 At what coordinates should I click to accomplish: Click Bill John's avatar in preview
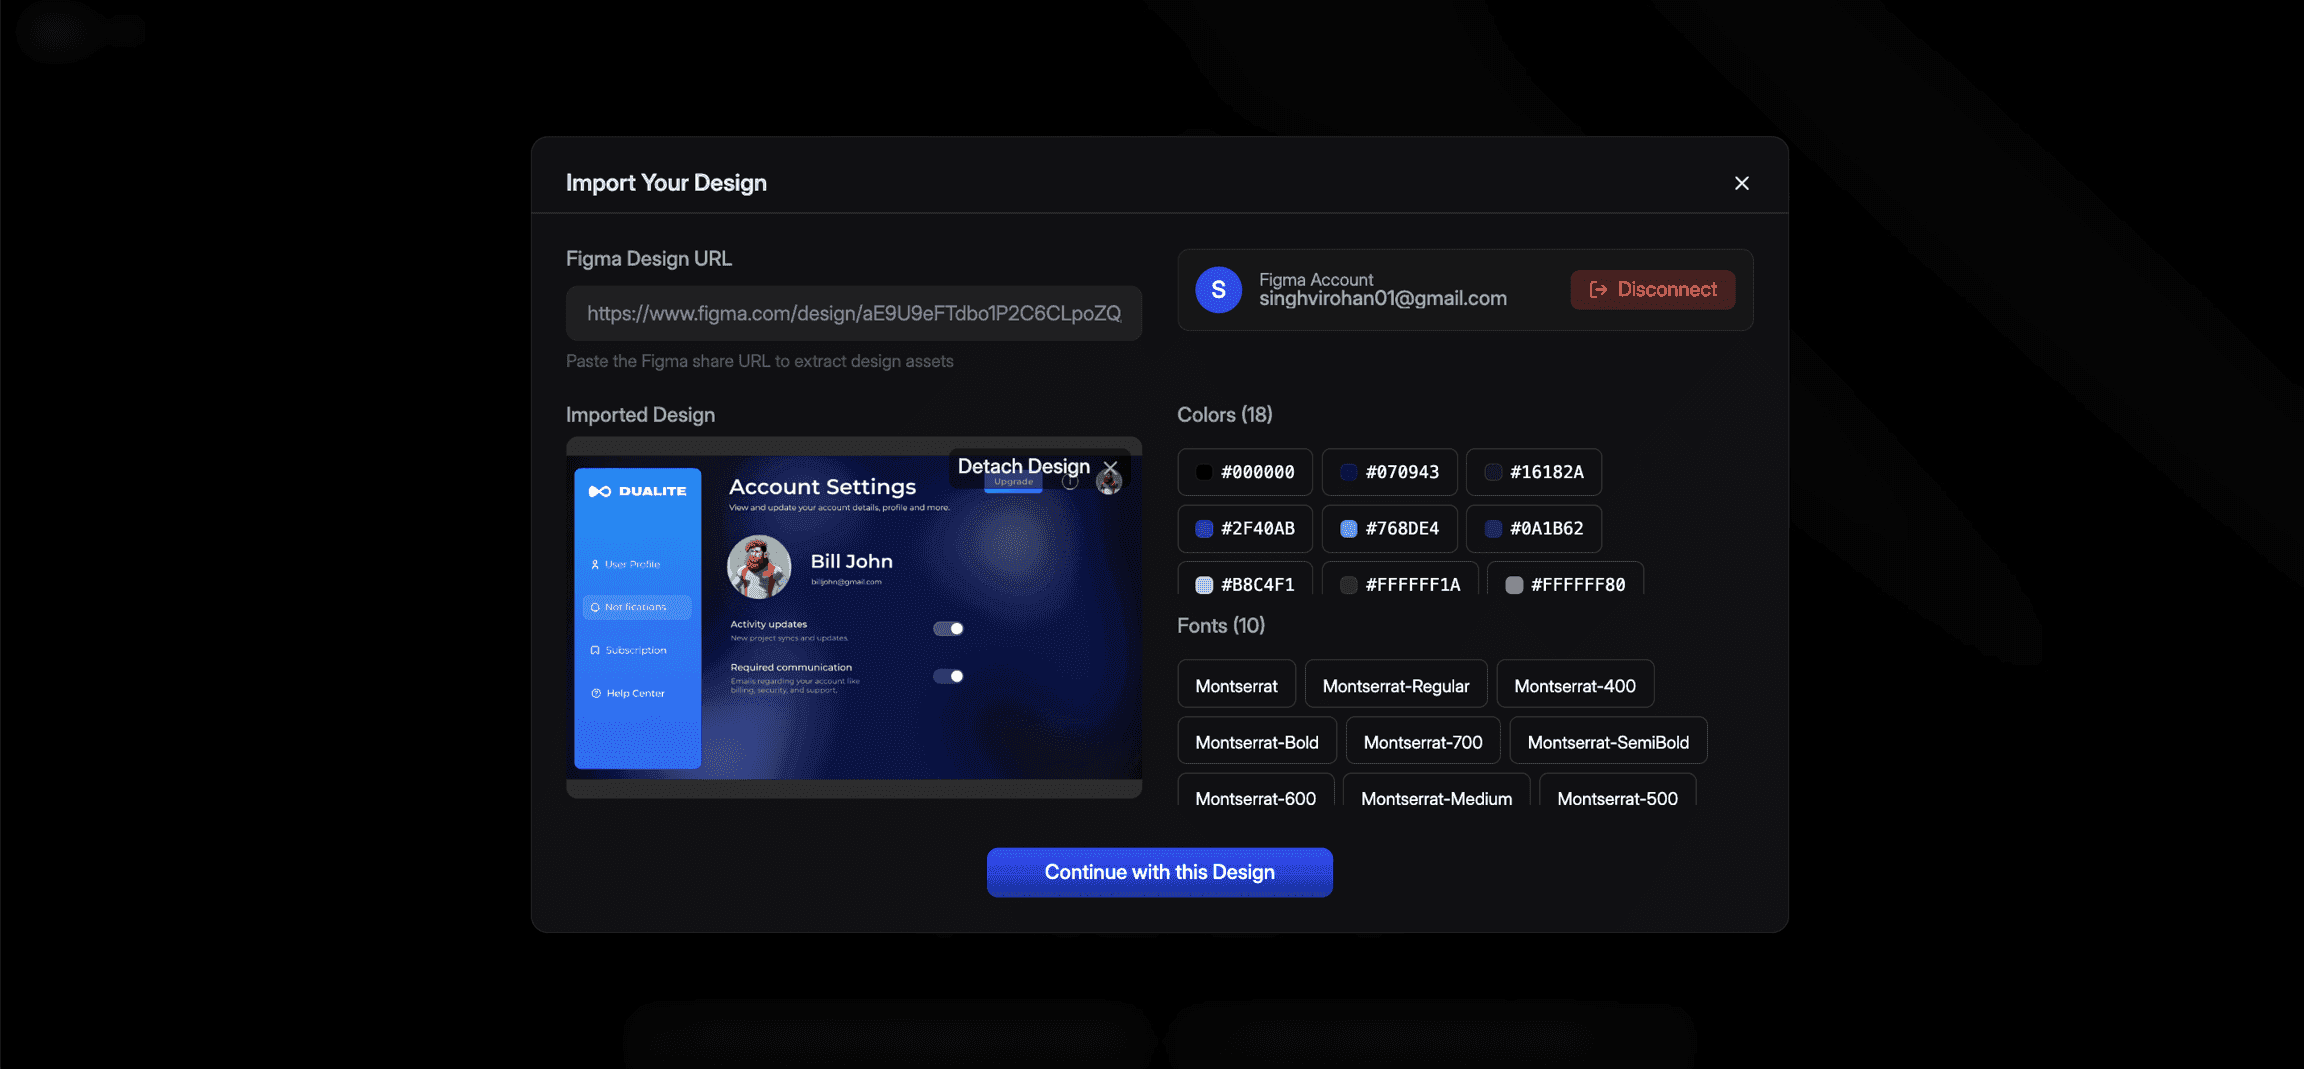(759, 567)
